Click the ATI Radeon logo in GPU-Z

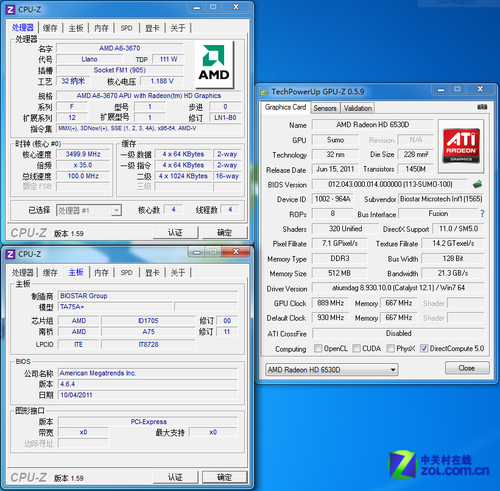point(461,146)
